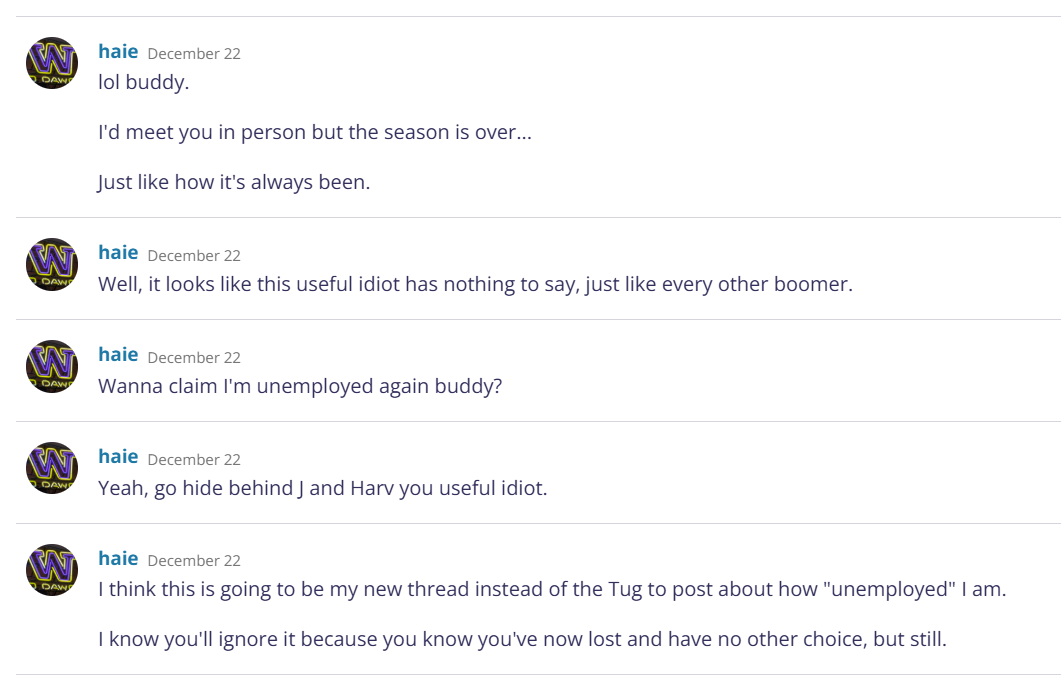Click the avatar next to the 'useful idiot has nothing to say' comment

coord(52,264)
